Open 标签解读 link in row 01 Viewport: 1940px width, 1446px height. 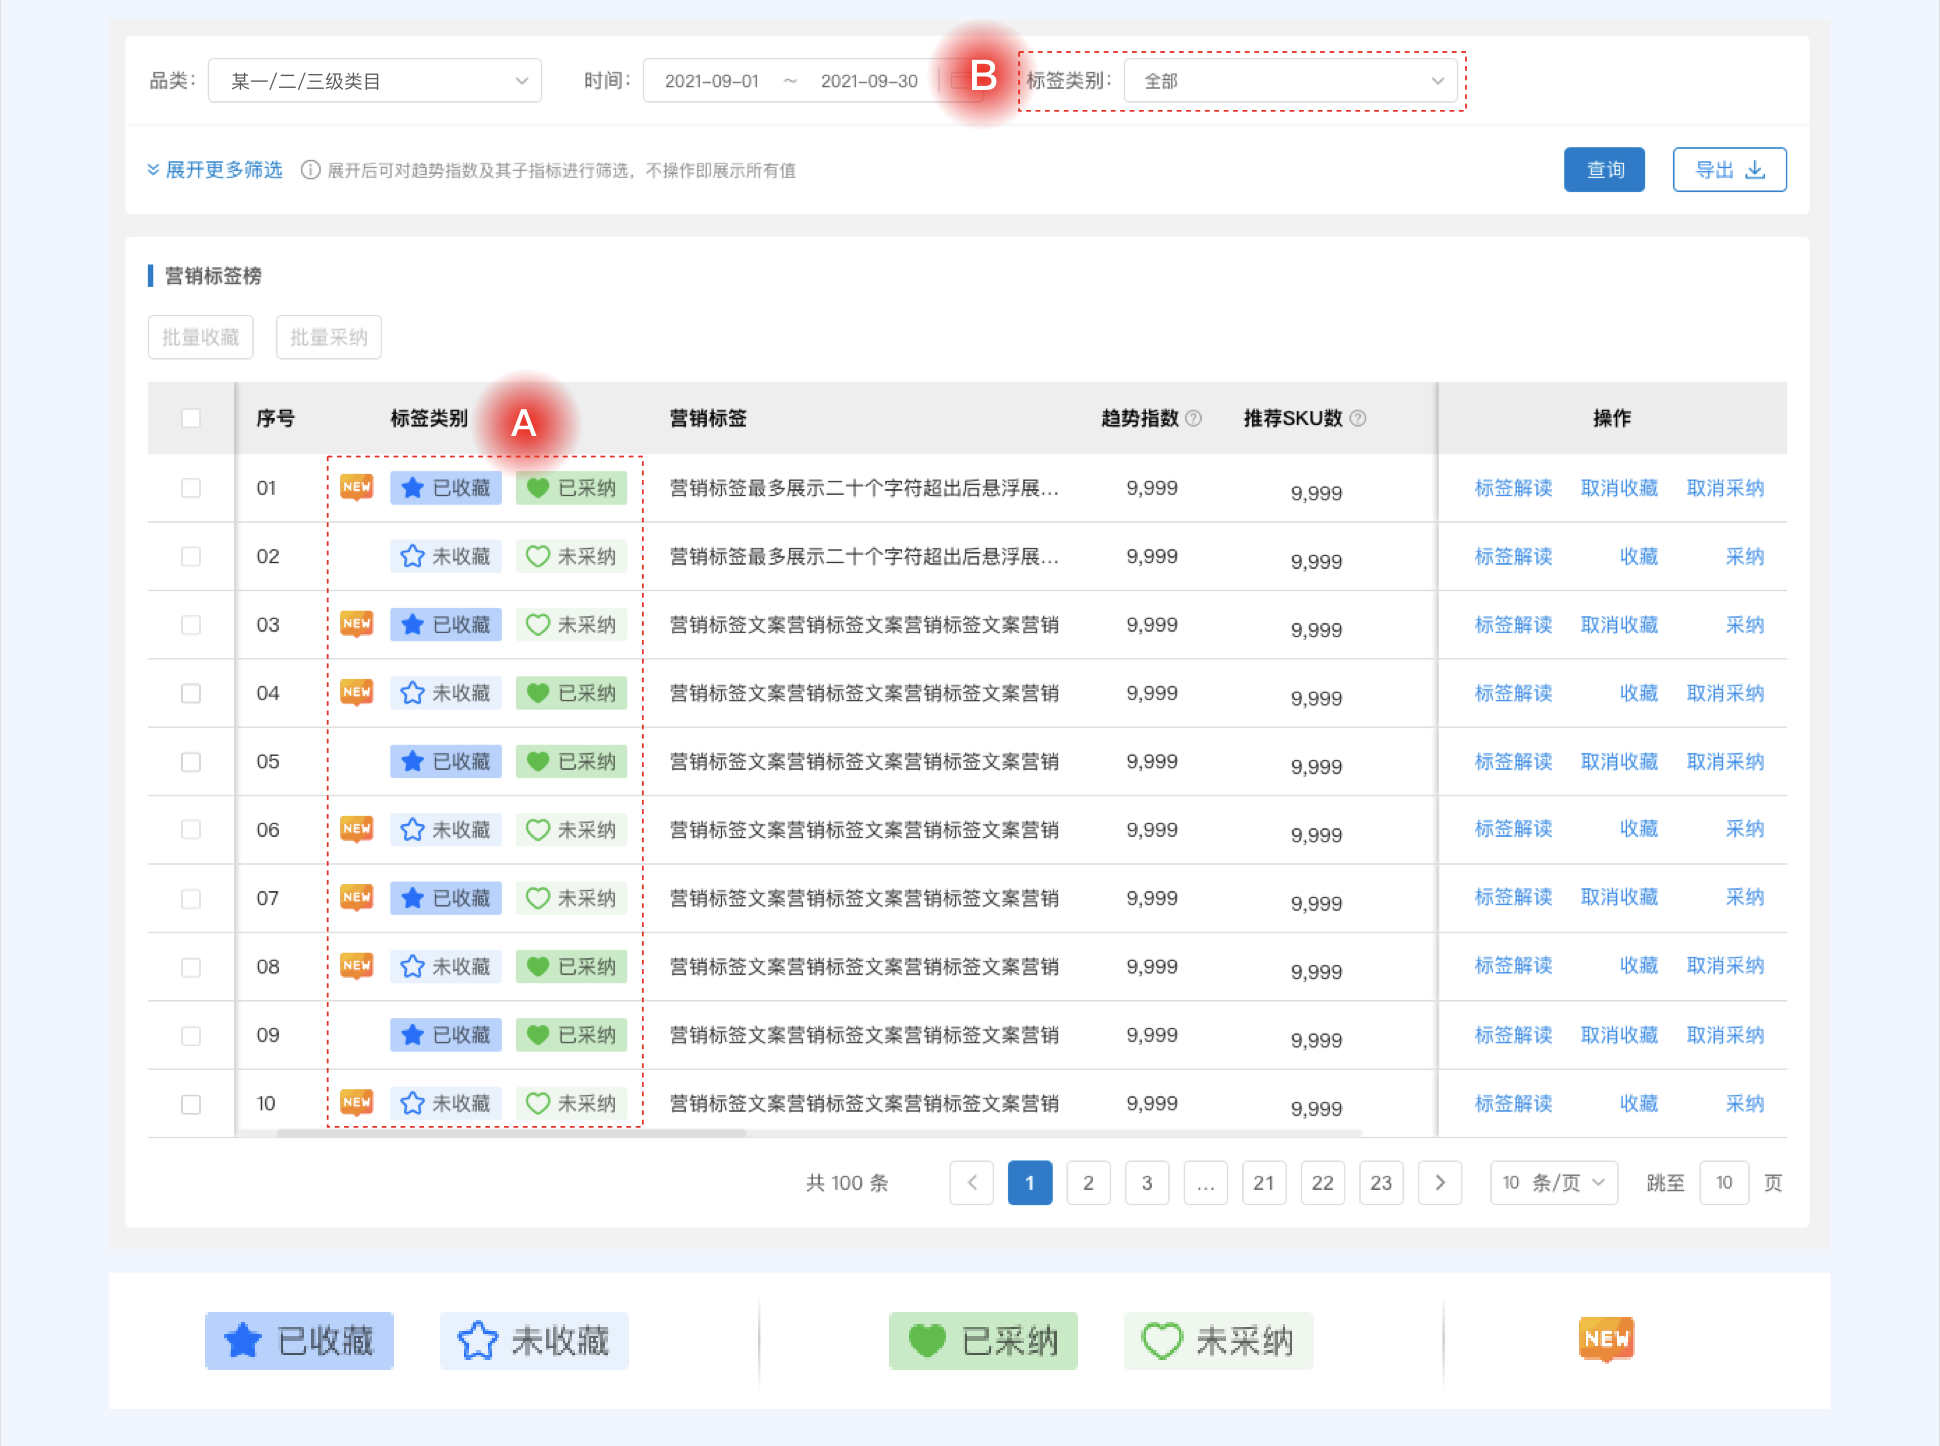coord(1514,488)
